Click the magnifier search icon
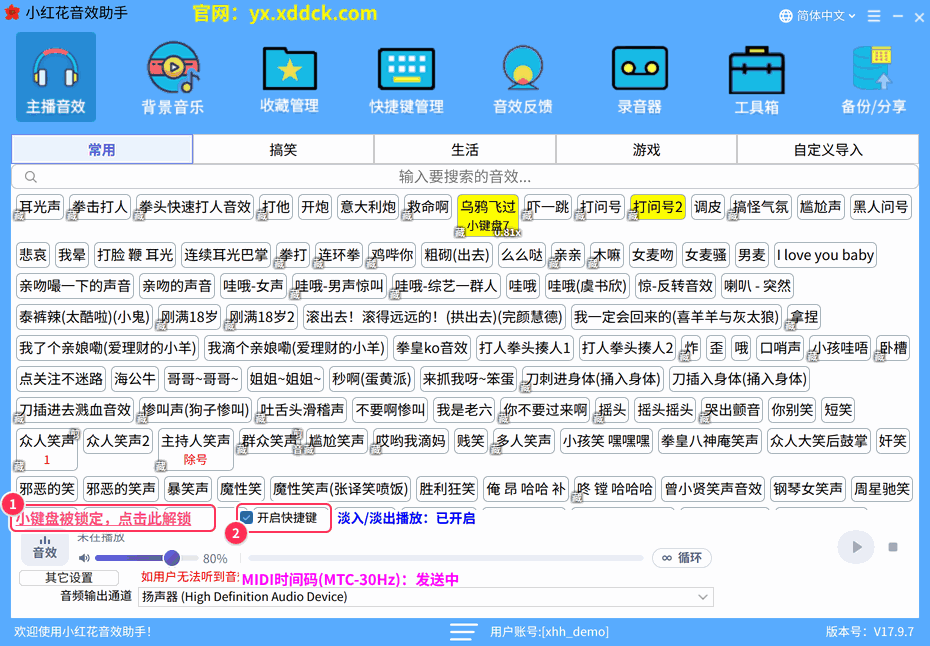930x646 pixels. coord(31,177)
